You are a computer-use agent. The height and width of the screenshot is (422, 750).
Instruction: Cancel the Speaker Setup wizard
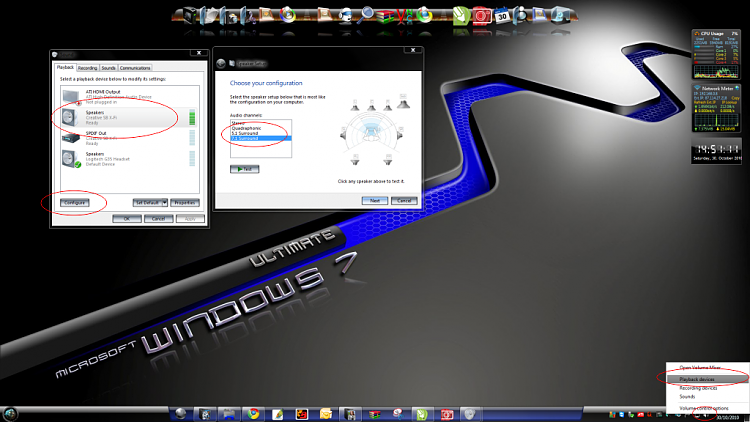pyautogui.click(x=404, y=200)
